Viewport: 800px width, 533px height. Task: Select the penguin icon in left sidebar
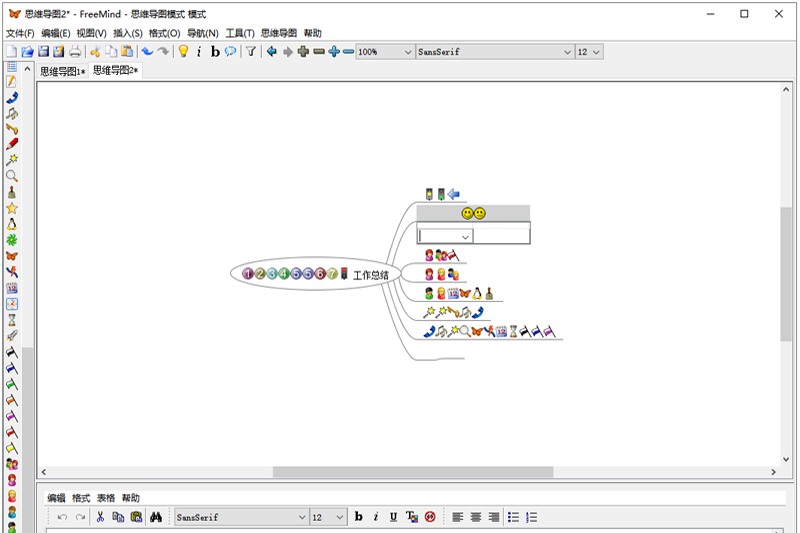tap(12, 224)
